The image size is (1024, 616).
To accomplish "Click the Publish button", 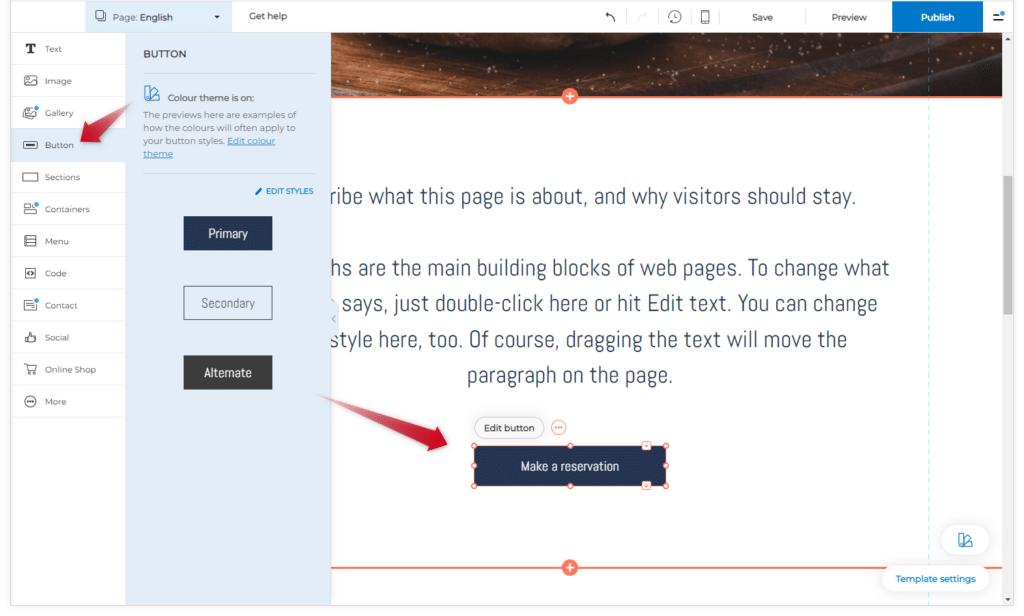I will 937,17.
